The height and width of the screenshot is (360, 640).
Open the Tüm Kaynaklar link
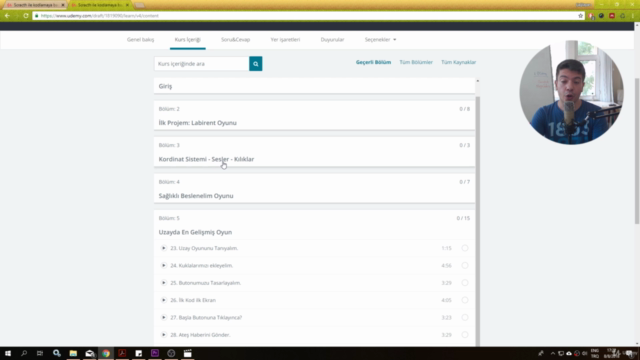click(458, 62)
